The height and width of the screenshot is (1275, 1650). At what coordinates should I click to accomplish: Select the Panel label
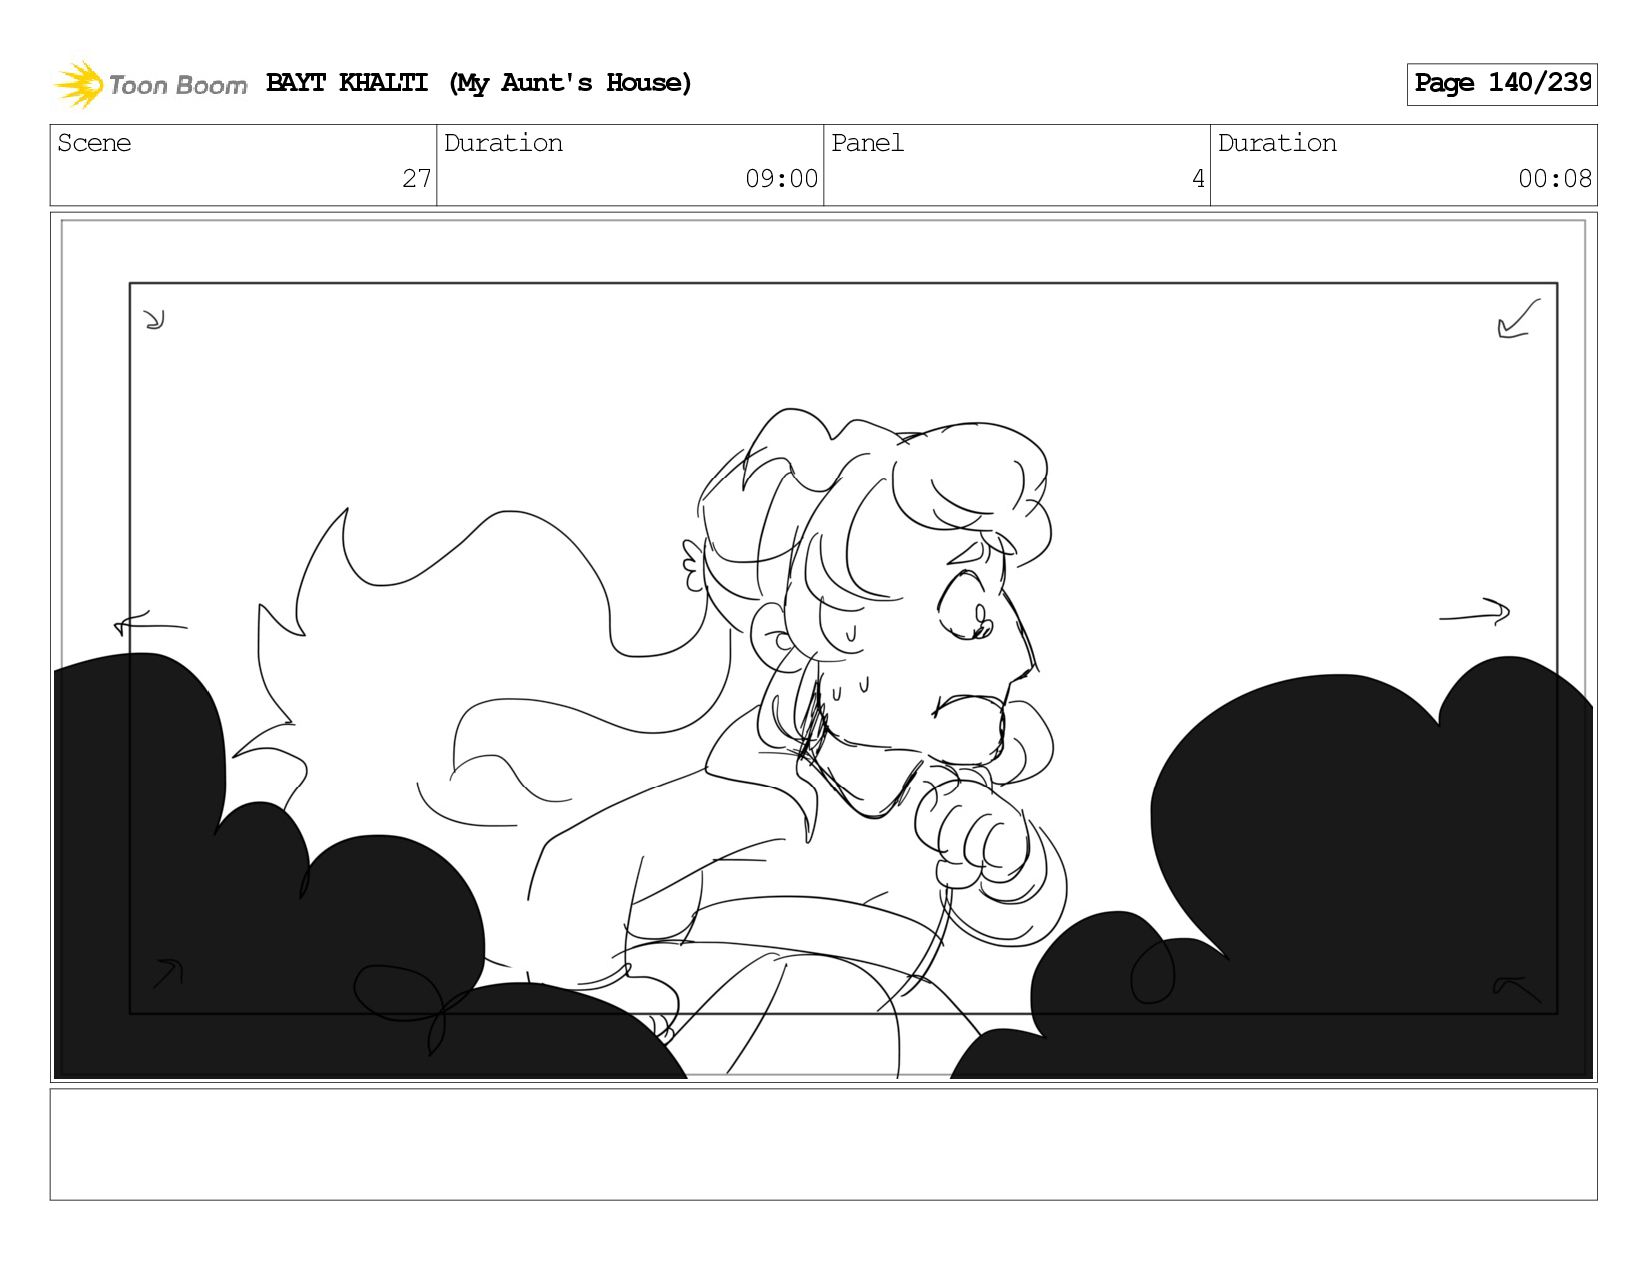(867, 143)
